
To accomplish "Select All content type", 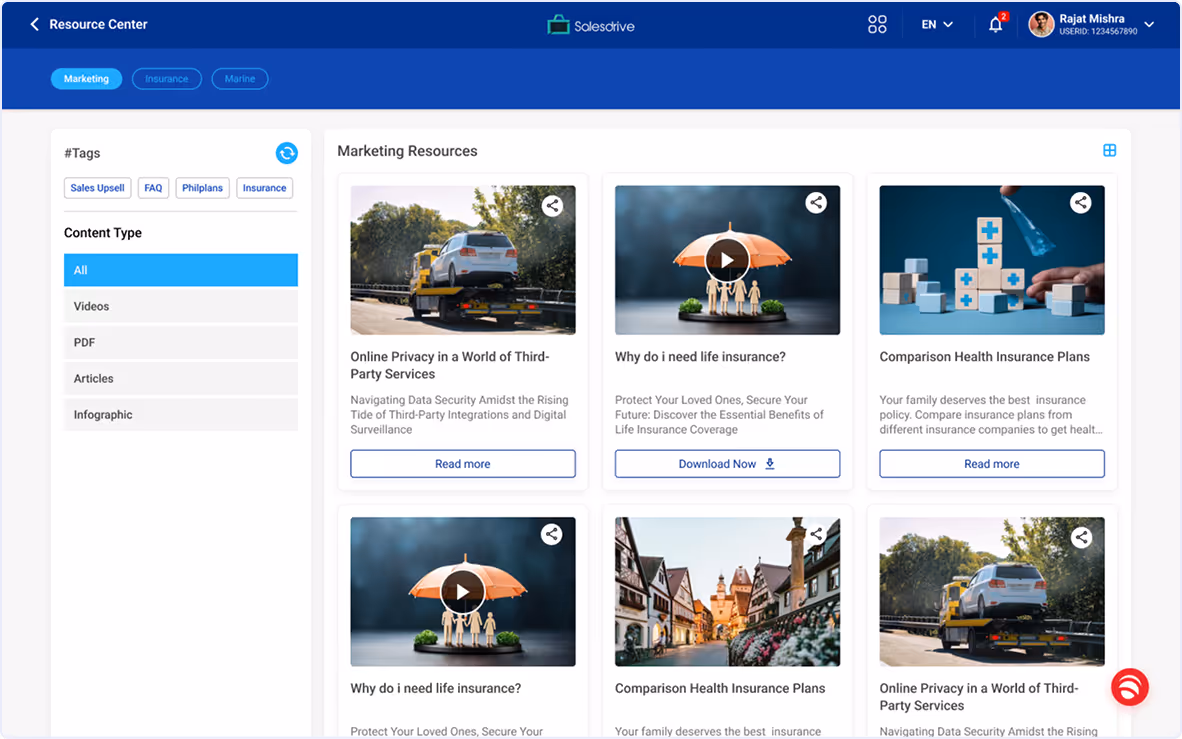I will pyautogui.click(x=181, y=270).
